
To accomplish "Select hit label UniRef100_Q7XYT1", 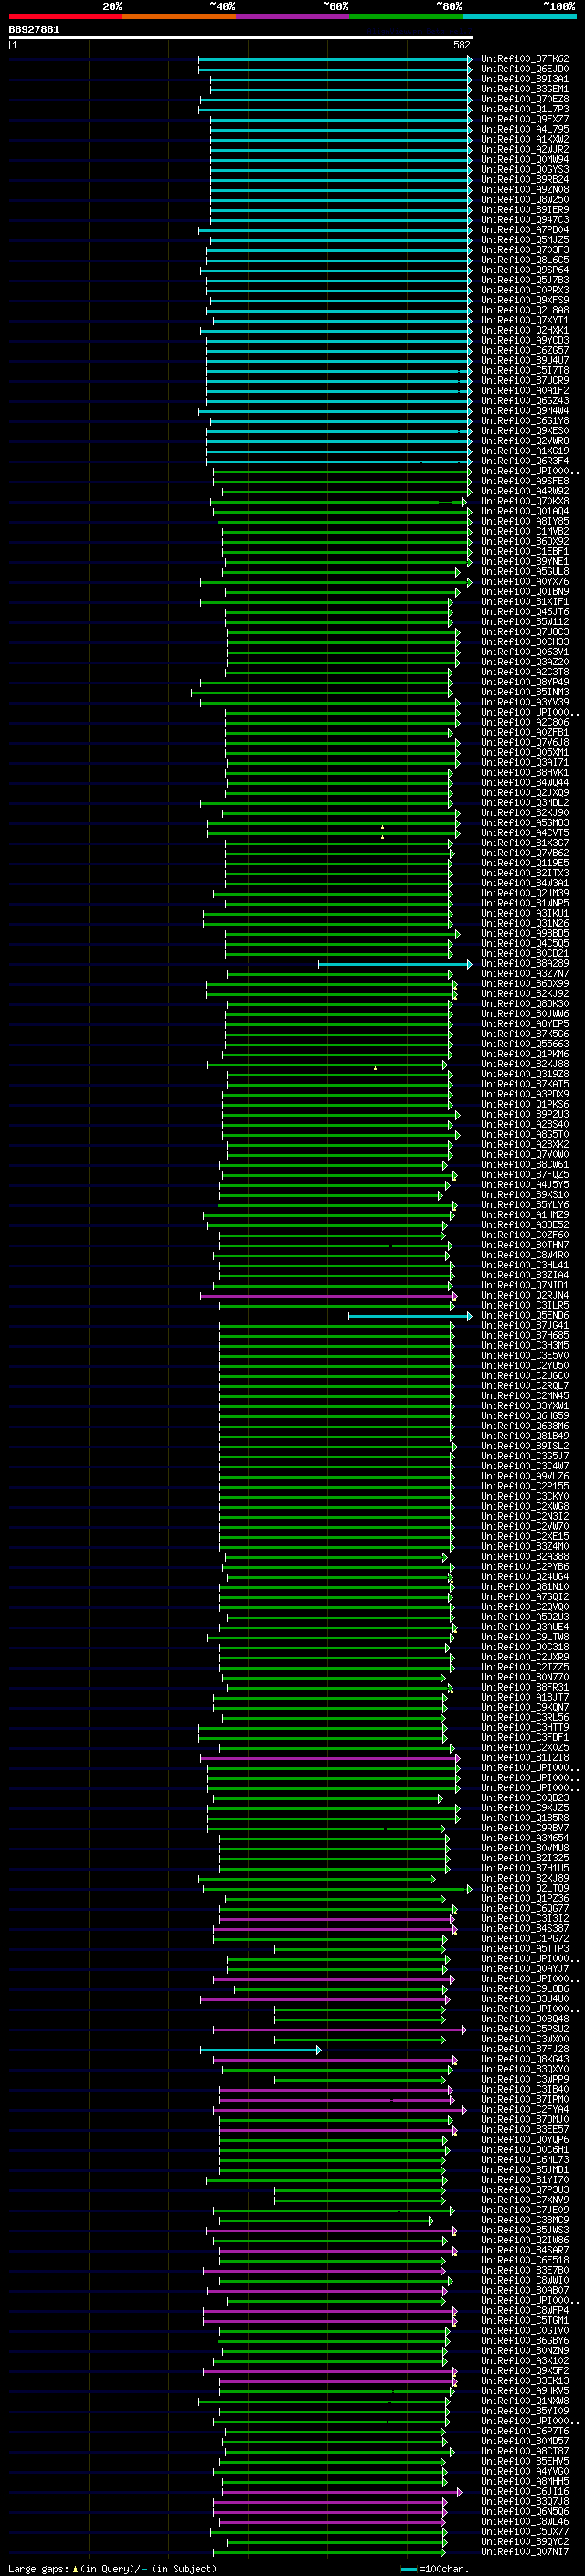I will coord(525,320).
